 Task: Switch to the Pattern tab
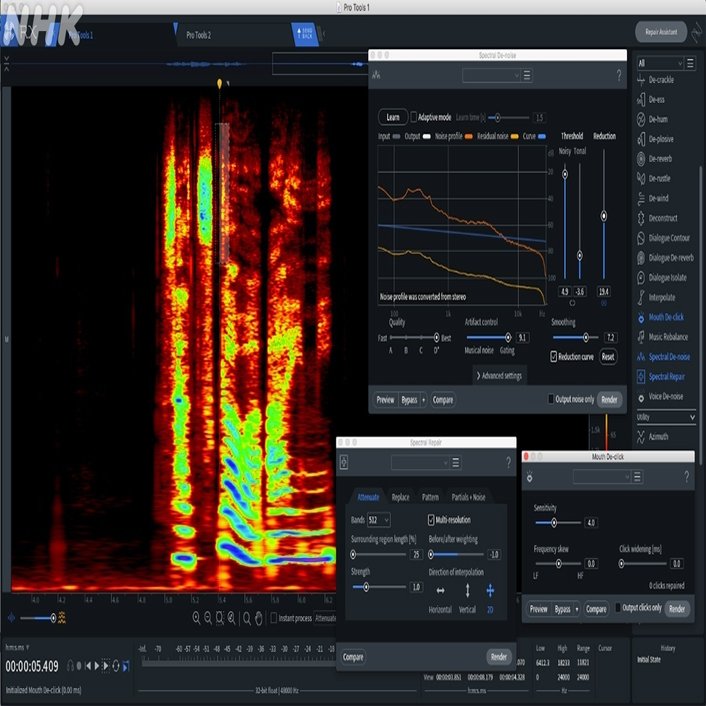click(430, 497)
